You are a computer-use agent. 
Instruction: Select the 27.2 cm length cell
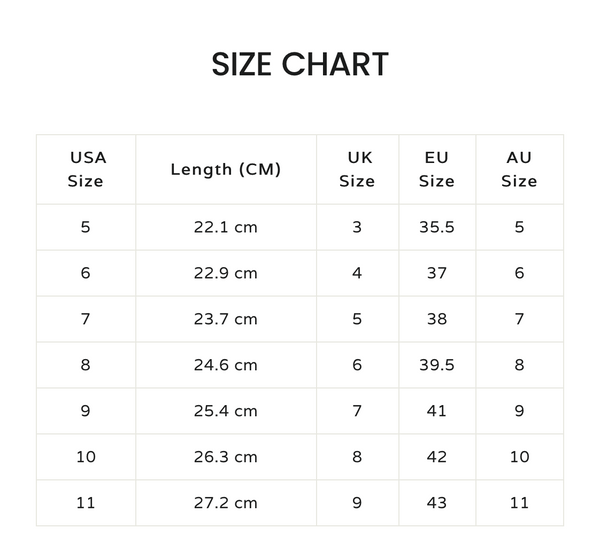click(x=226, y=503)
